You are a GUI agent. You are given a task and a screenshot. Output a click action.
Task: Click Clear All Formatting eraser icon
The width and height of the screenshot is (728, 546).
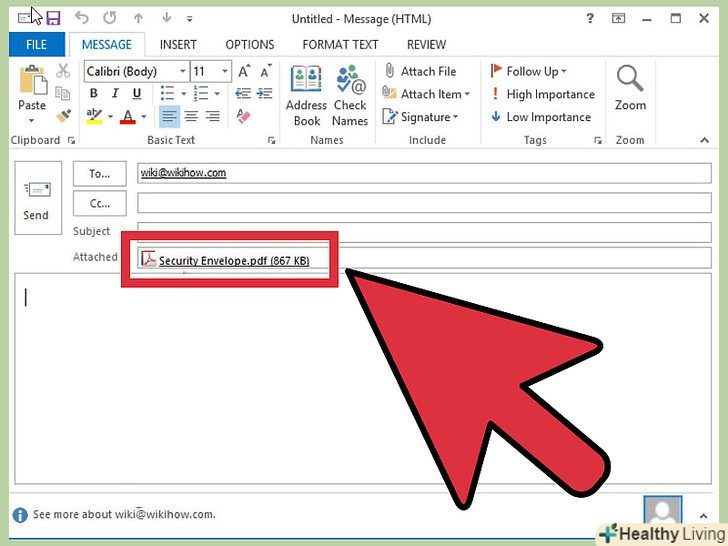[x=243, y=116]
